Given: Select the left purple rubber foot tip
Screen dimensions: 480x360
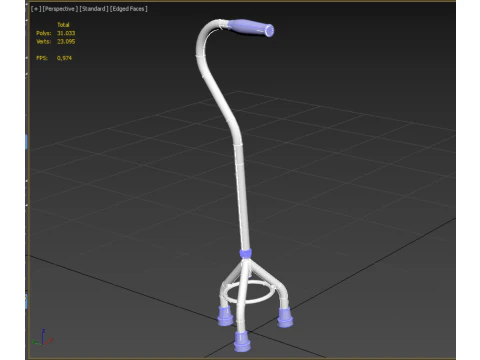Looking at the screenshot, I should [225, 316].
